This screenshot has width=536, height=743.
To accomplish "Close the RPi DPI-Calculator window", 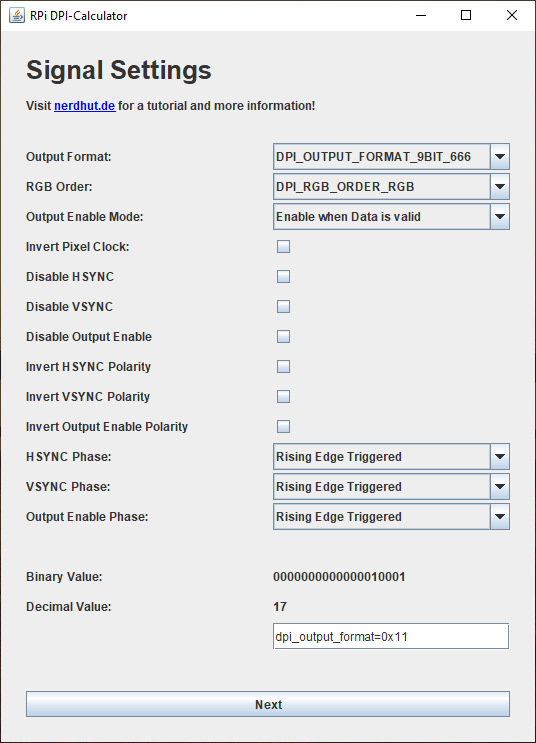I will [x=512, y=15].
